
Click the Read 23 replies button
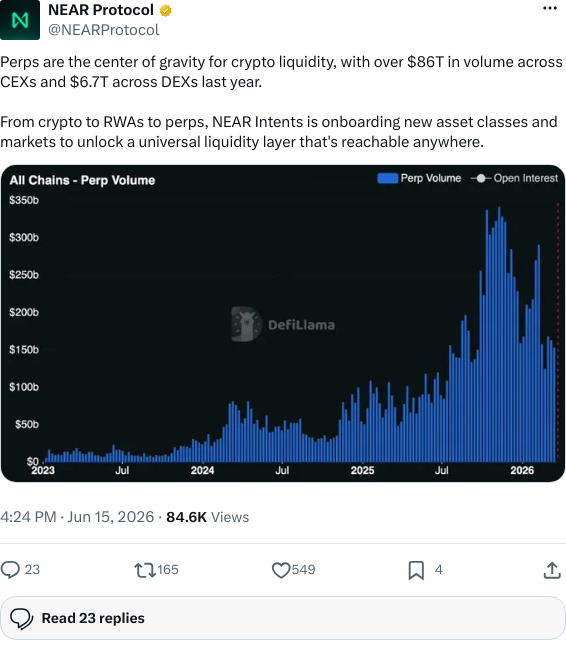click(283, 618)
